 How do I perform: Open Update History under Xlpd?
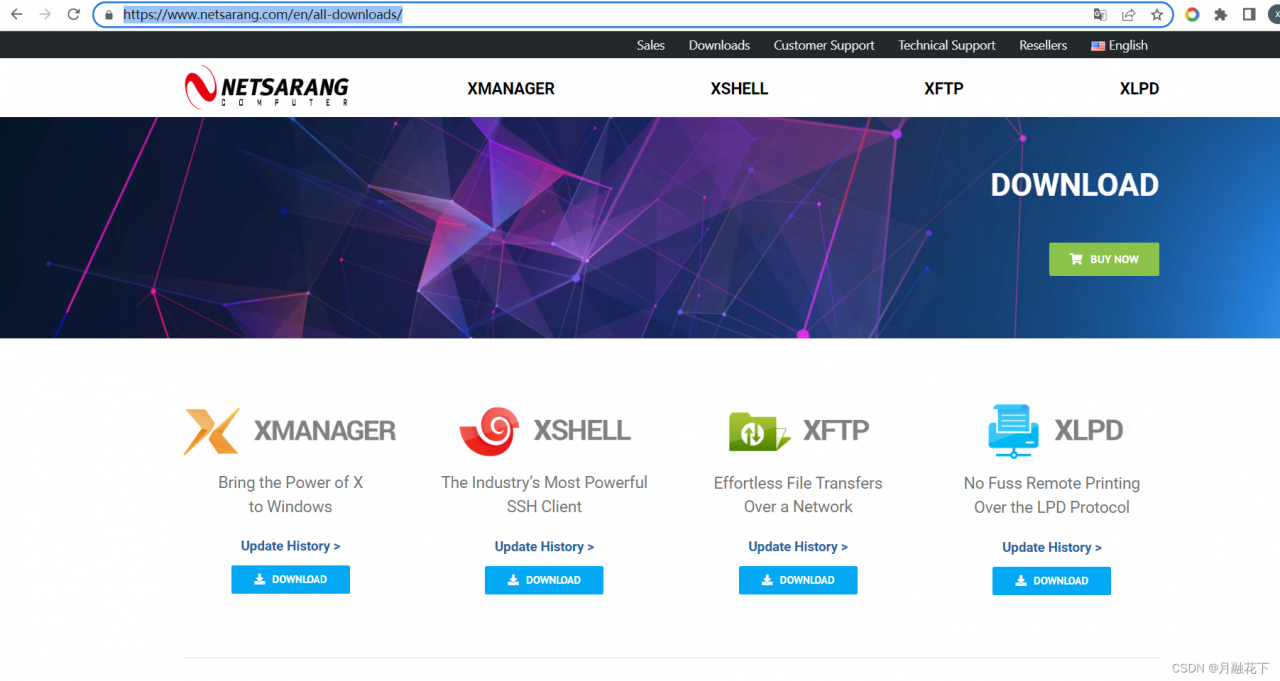pyautogui.click(x=1052, y=547)
